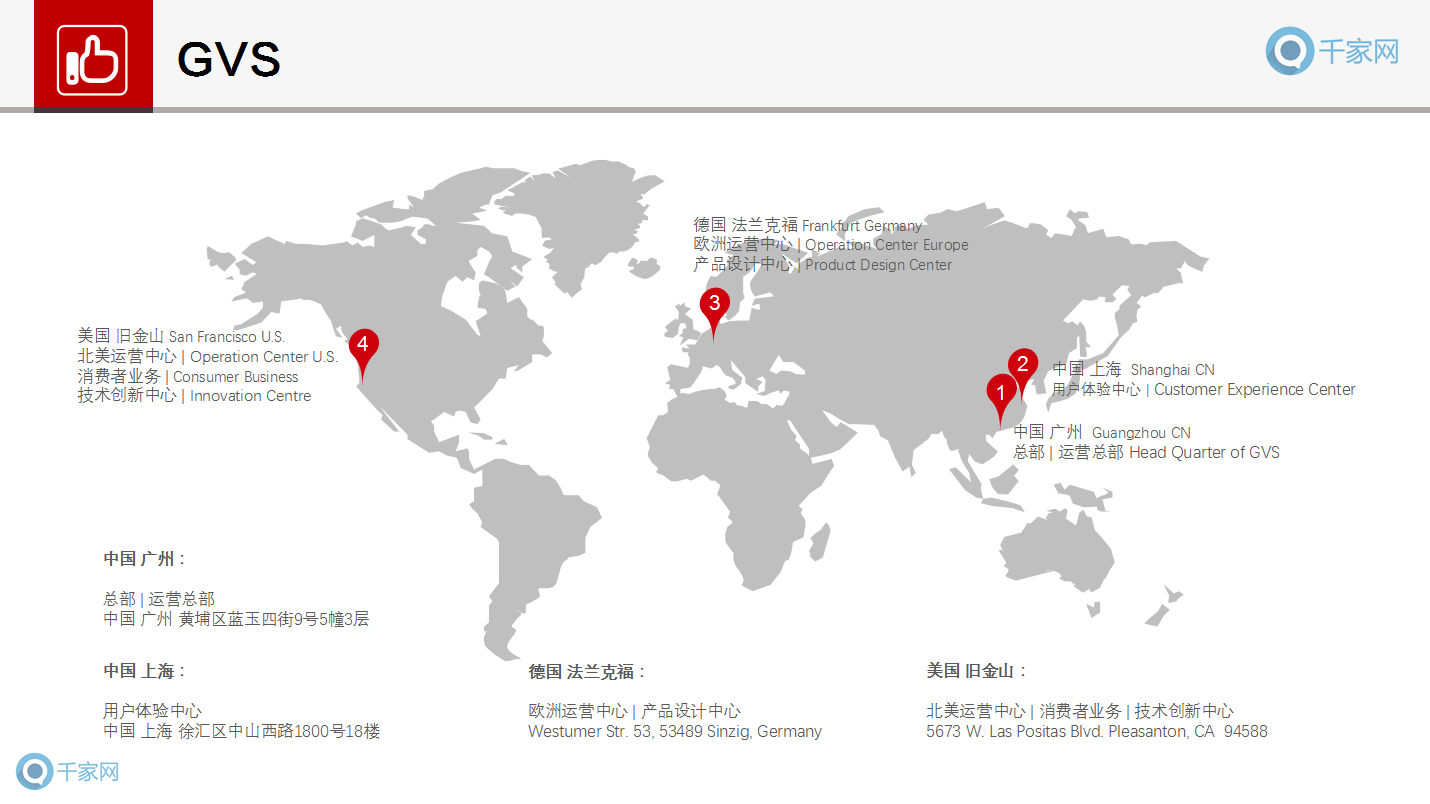Screen dimensions: 1430x804
Task: Select map pin number 4 for San Francisco
Action: [363, 345]
